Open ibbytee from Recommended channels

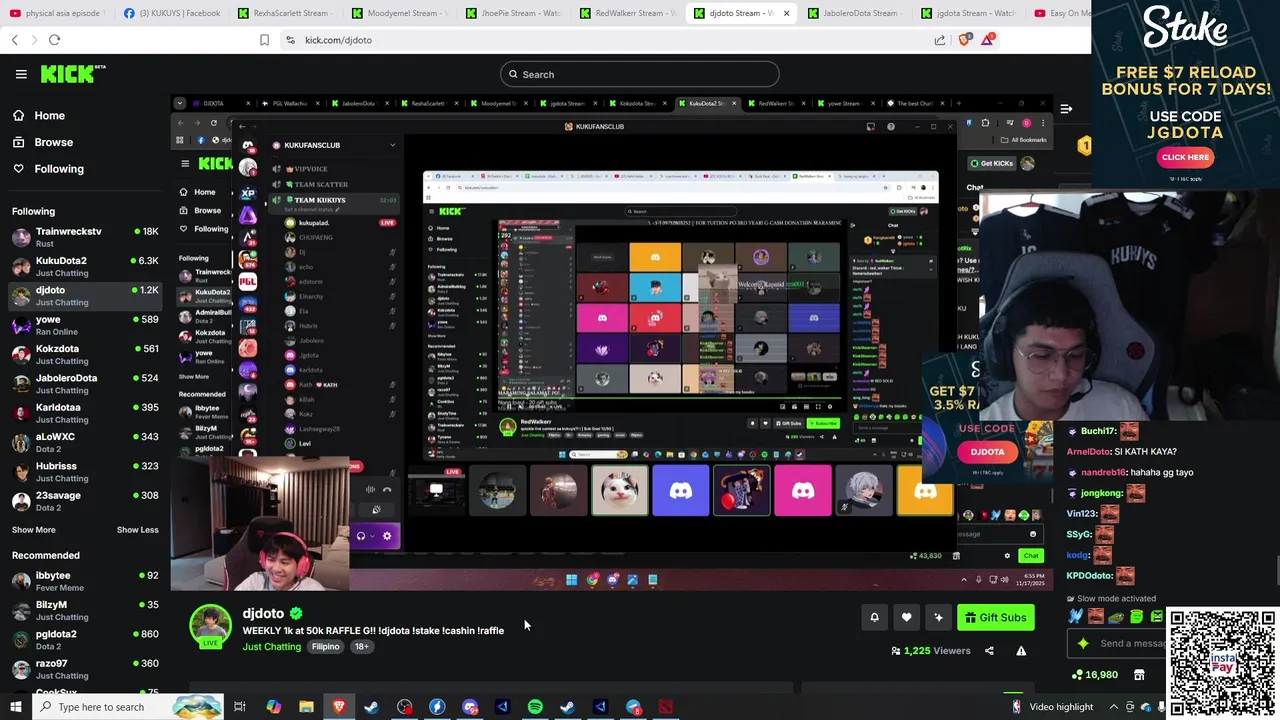(x=85, y=581)
